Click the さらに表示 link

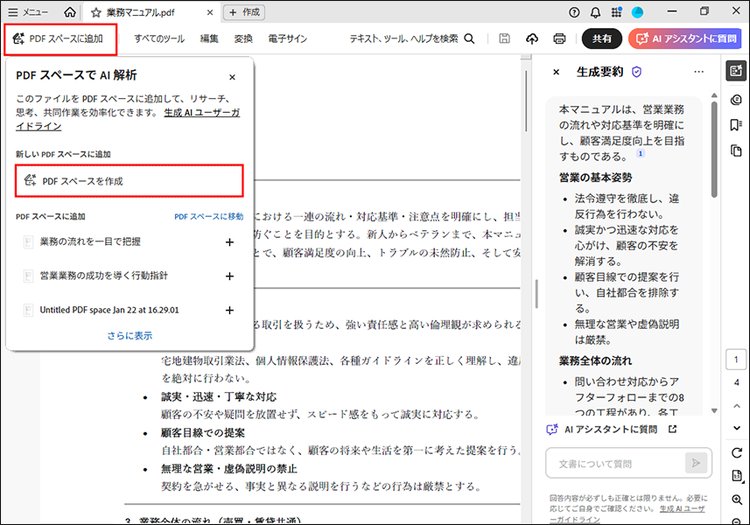click(130, 335)
